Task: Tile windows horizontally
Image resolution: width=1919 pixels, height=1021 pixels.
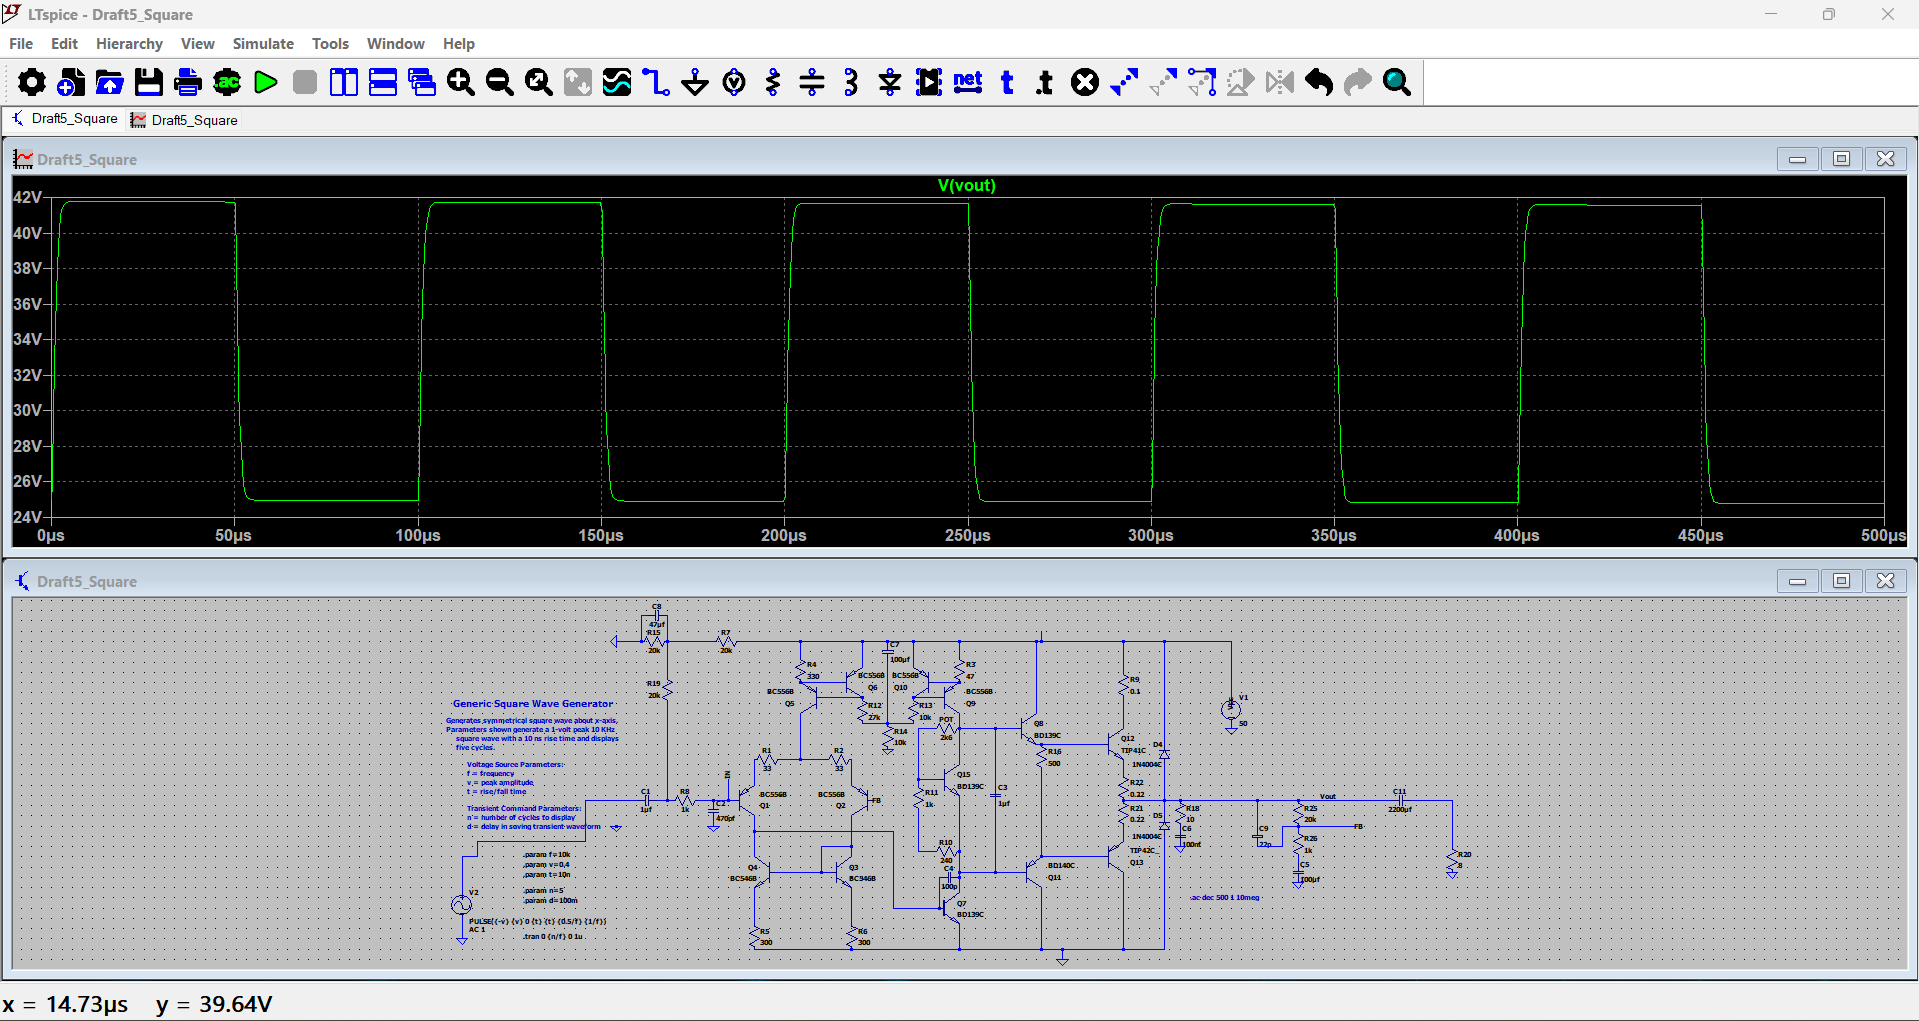Action: point(383,82)
